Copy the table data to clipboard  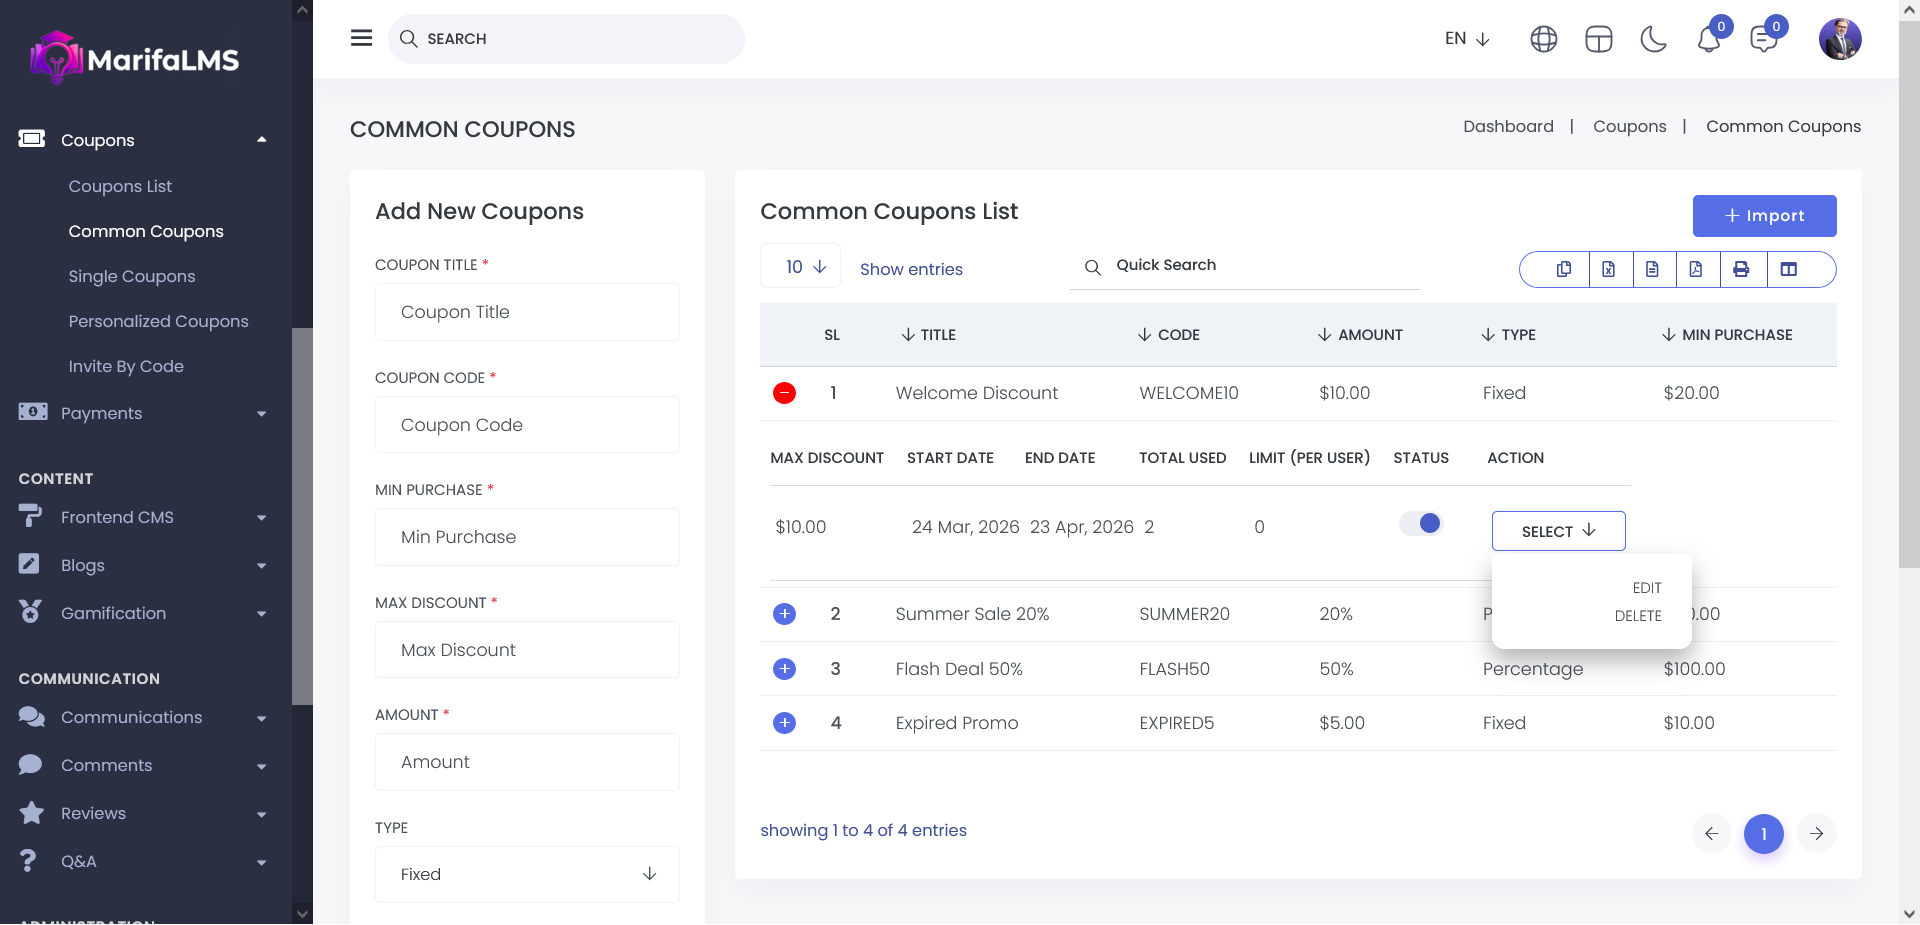point(1564,269)
